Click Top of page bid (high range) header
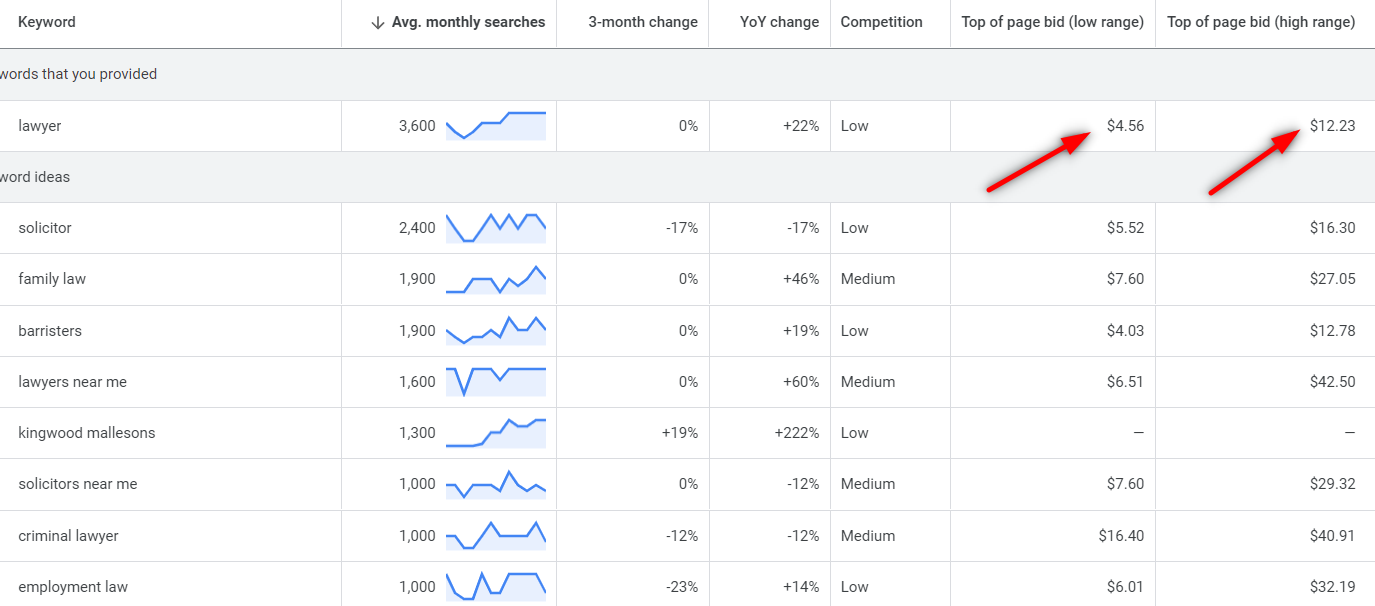The width and height of the screenshot is (1375, 606). [x=1261, y=22]
